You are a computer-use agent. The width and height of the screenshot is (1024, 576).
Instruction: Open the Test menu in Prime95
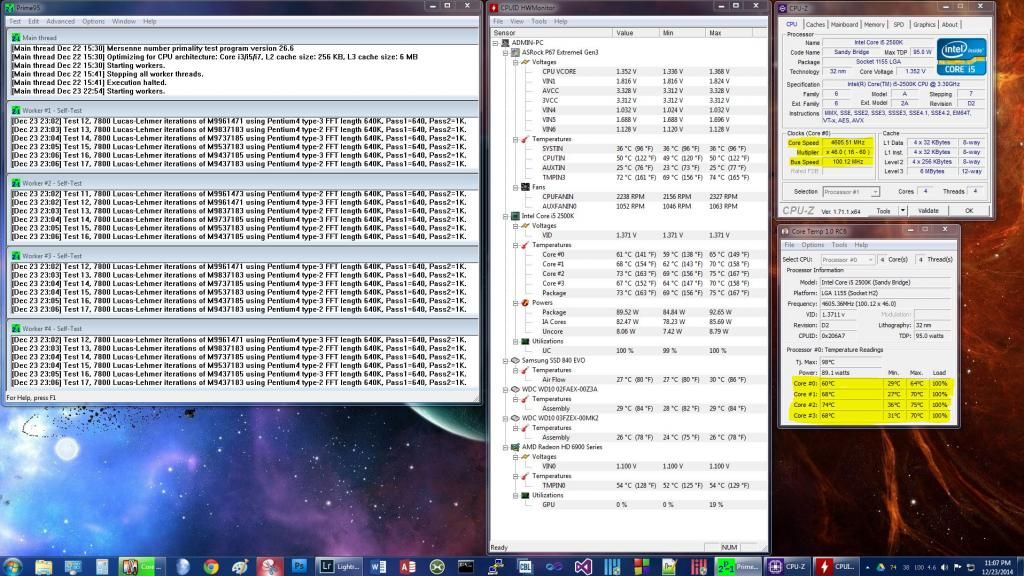[15, 22]
